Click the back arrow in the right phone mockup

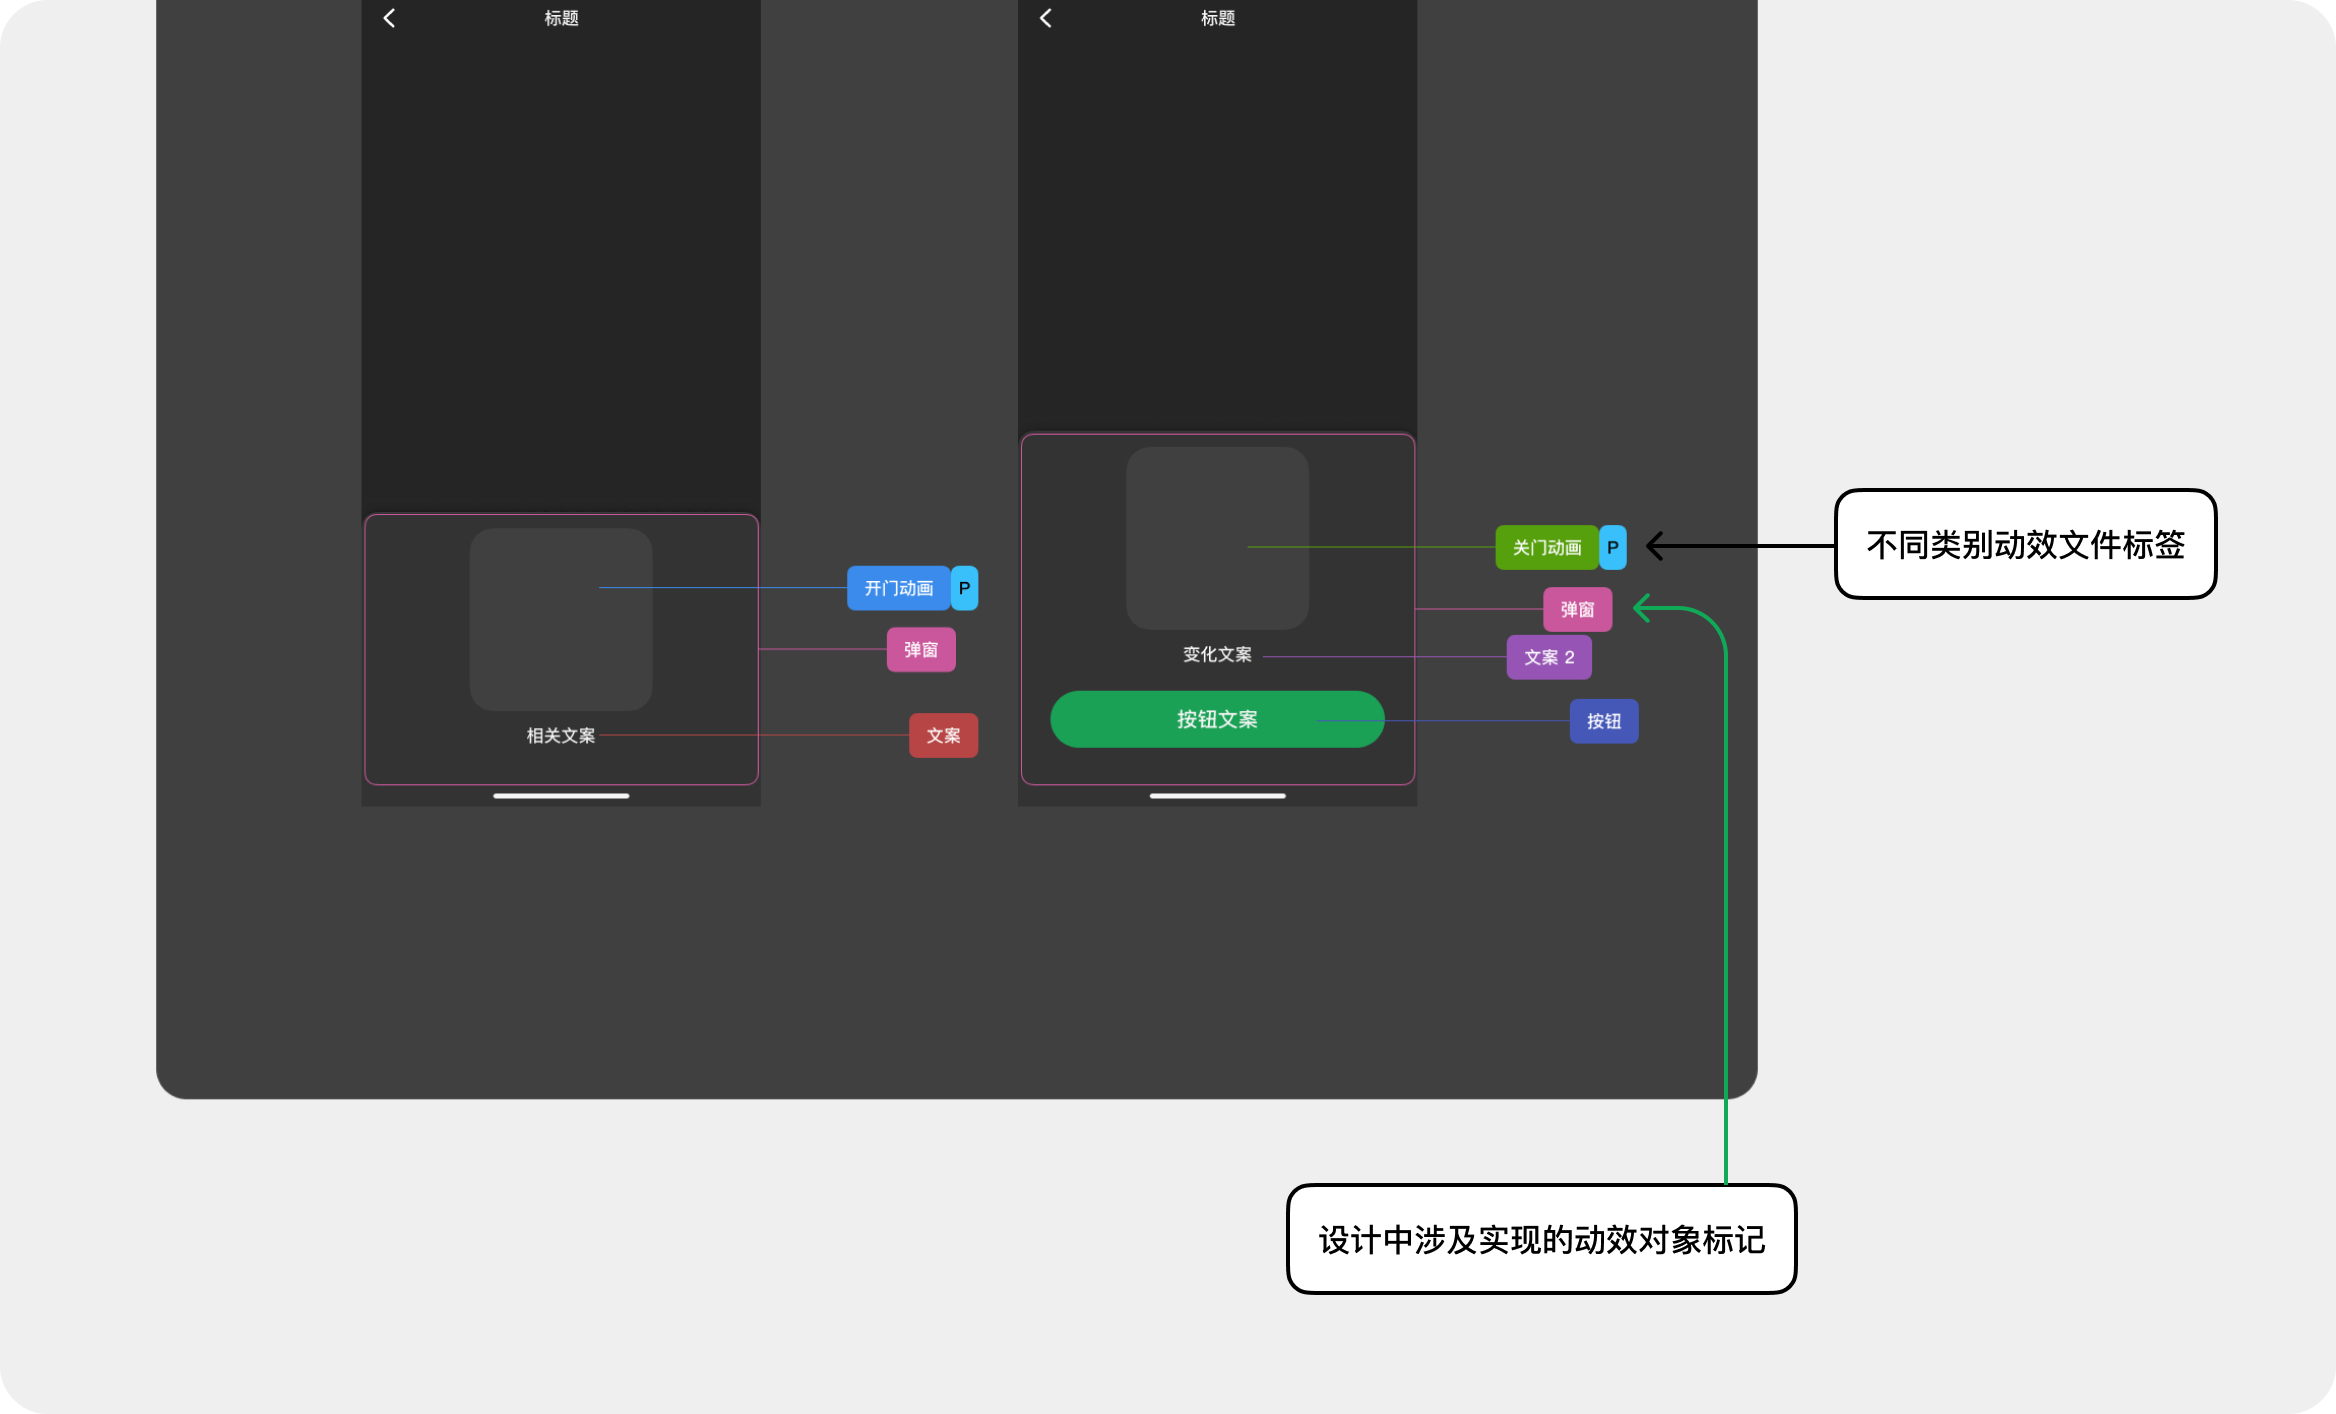1046,18
